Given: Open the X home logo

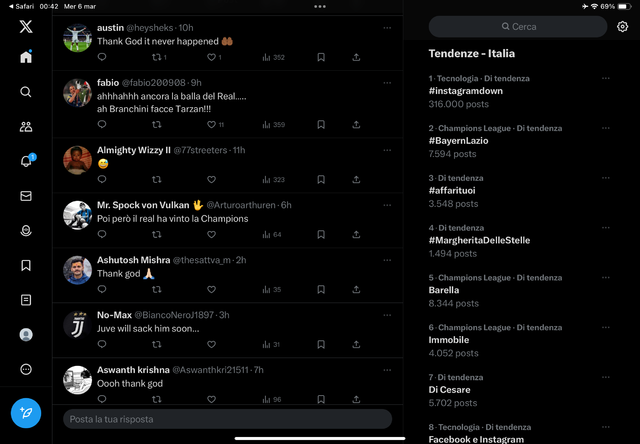Looking at the screenshot, I should (x=26, y=27).
